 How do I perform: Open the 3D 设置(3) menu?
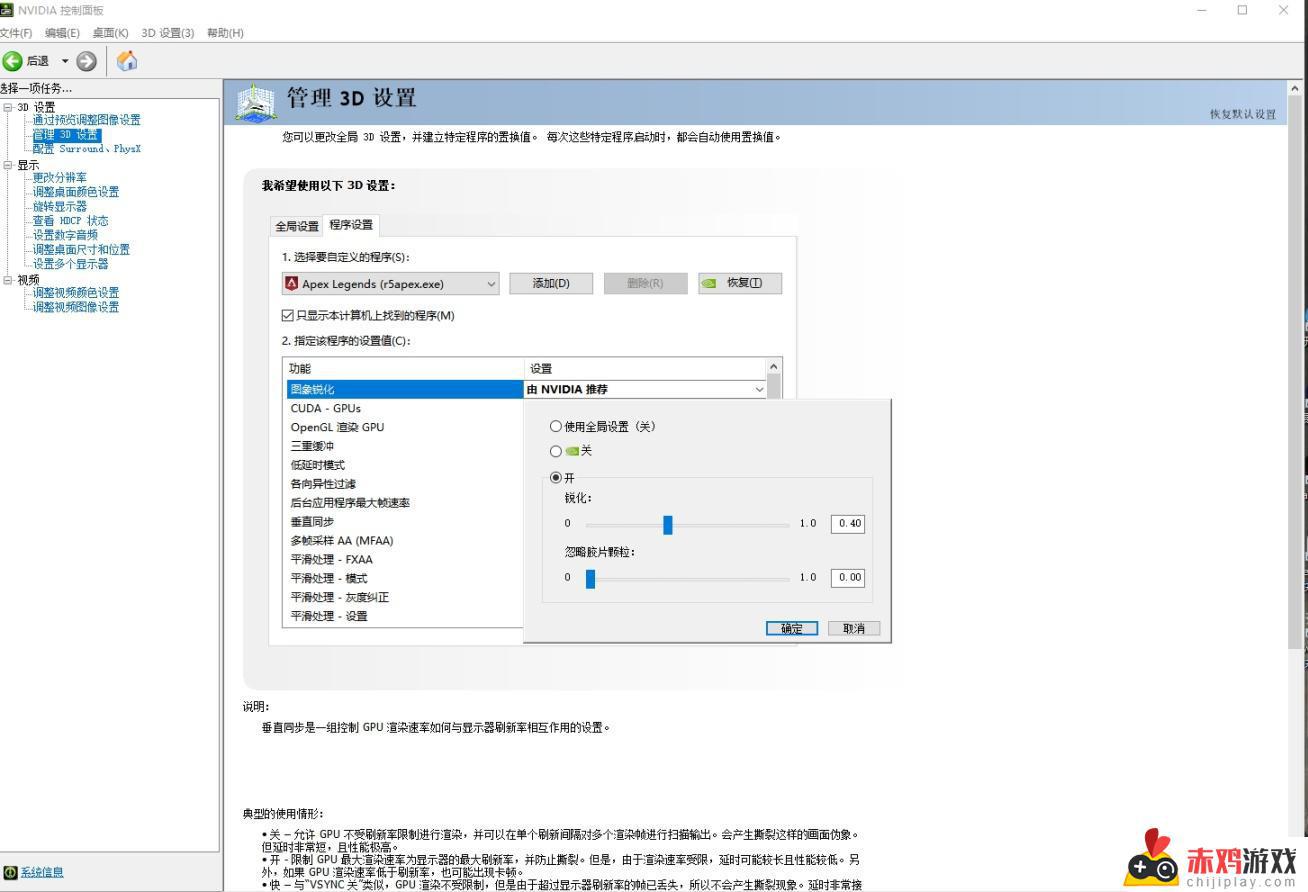[x=167, y=33]
